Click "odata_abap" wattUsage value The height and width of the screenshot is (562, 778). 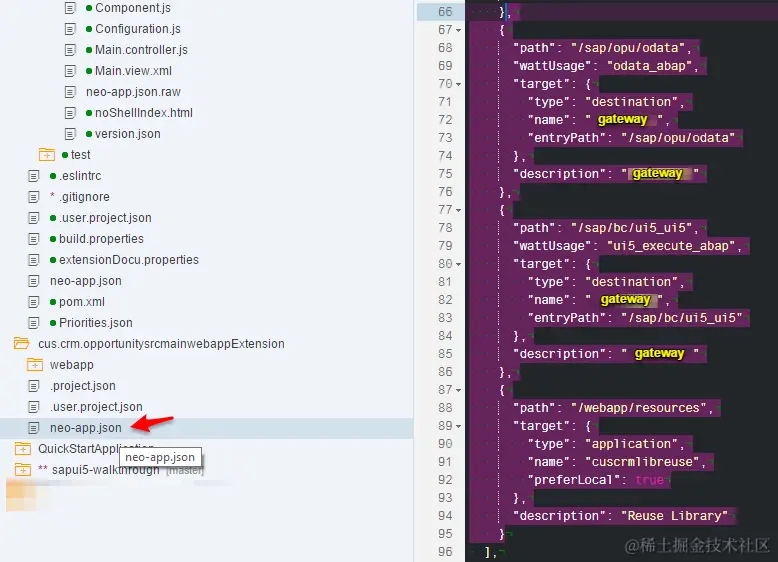point(649,66)
